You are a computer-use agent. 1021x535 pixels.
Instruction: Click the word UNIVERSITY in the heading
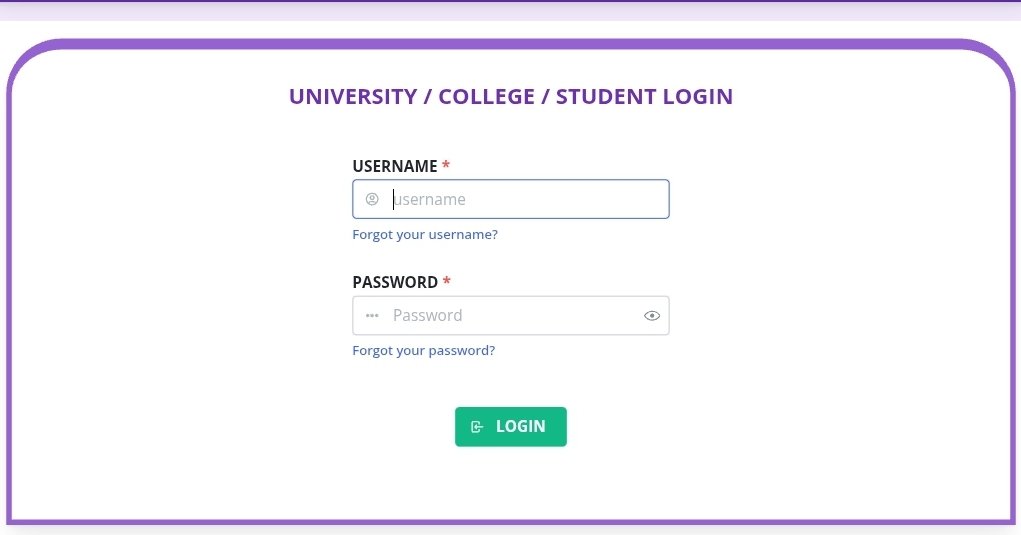point(353,97)
